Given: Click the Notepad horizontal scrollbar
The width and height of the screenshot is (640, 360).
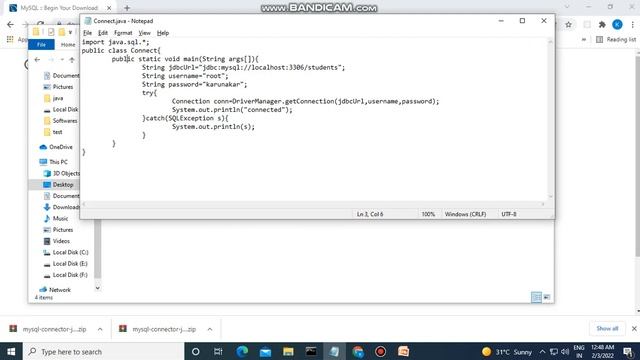Looking at the screenshot, I should pyautogui.click(x=313, y=204).
